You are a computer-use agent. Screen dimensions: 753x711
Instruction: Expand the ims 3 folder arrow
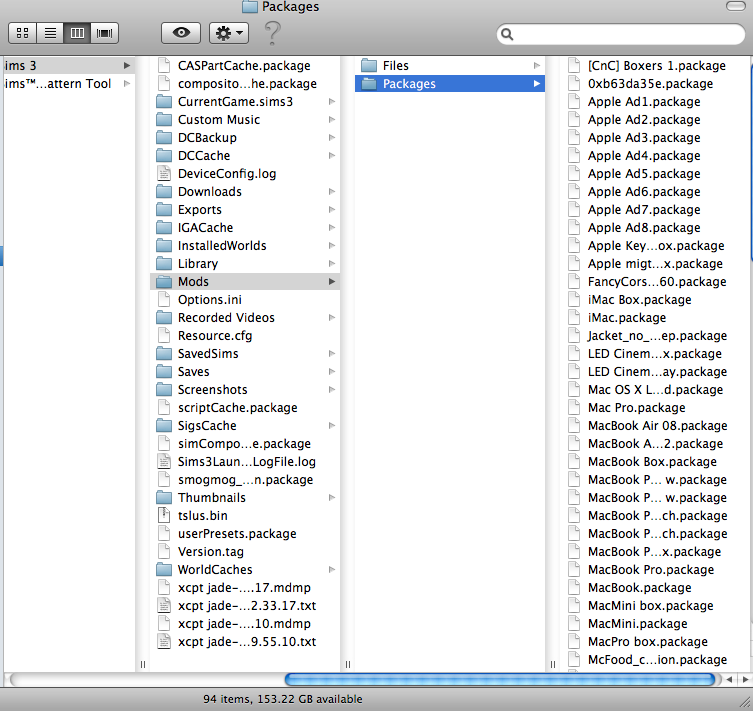[127, 65]
